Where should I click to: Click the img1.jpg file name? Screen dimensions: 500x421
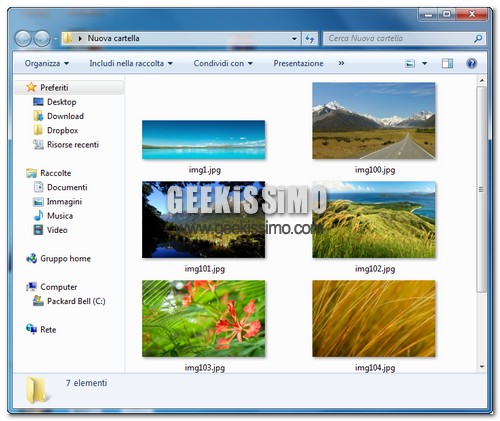[204, 170]
